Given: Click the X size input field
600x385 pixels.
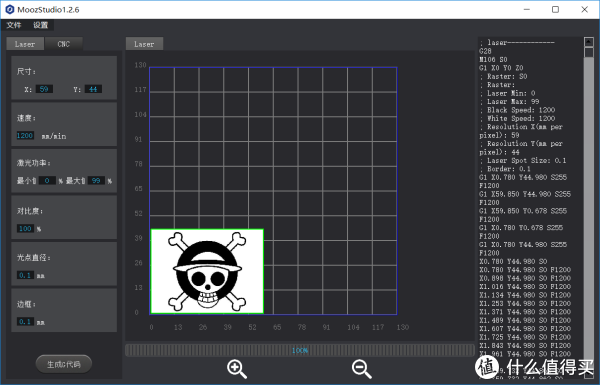Looking at the screenshot, I should (x=44, y=89).
